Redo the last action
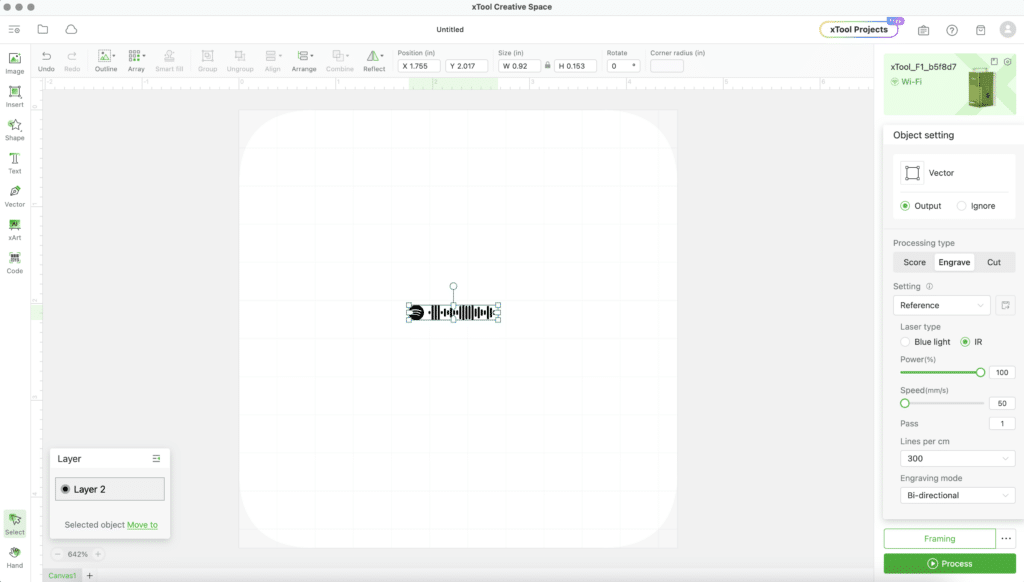Viewport: 1024px width, 582px height. pyautogui.click(x=72, y=61)
